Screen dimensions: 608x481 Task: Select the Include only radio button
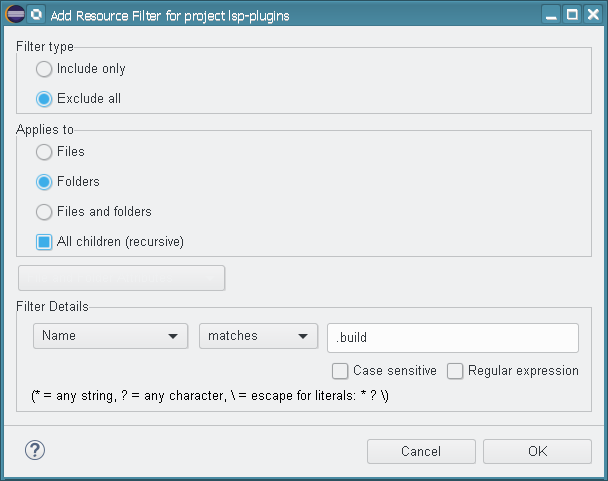44,70
